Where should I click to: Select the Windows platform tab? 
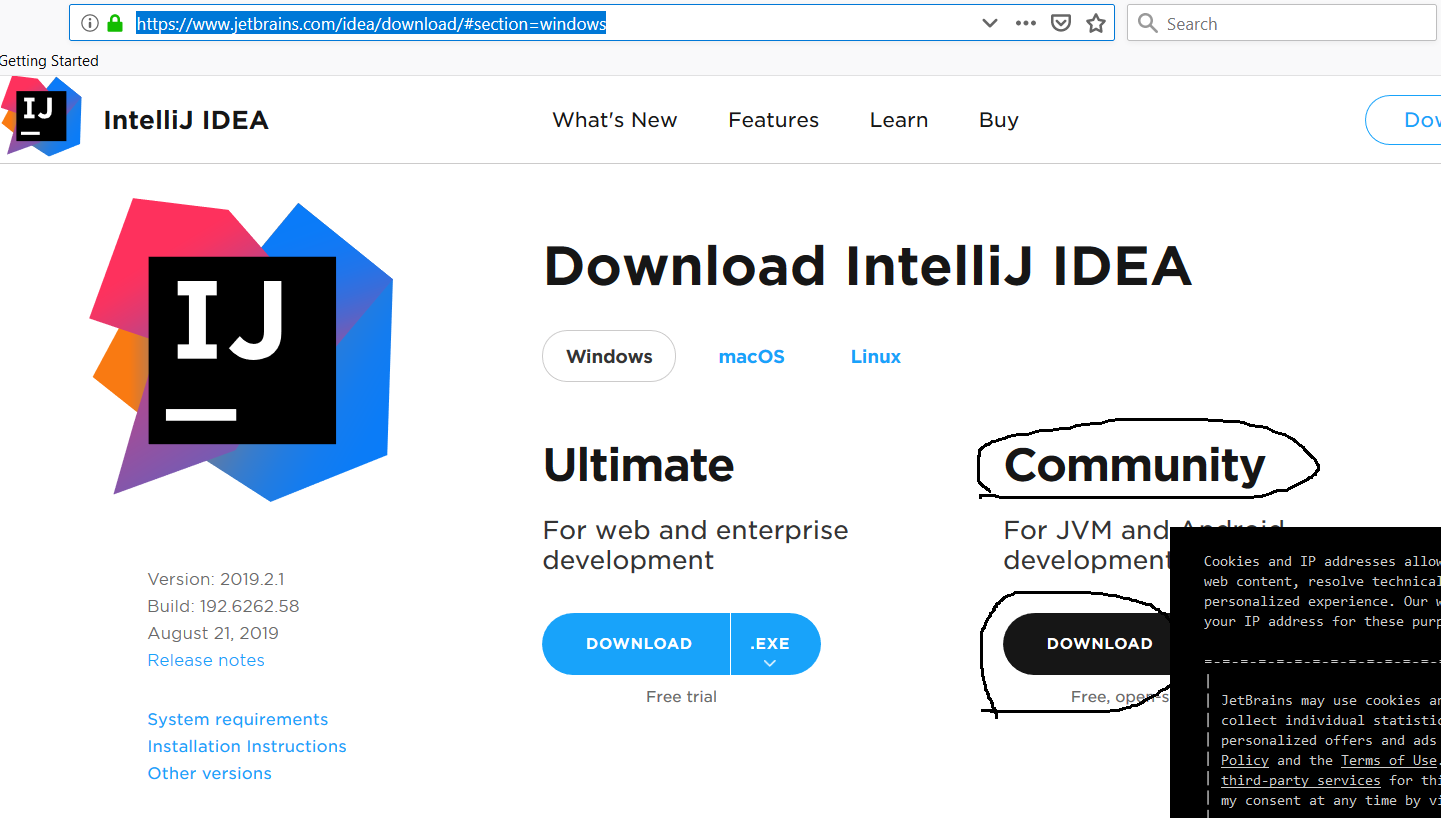click(609, 356)
